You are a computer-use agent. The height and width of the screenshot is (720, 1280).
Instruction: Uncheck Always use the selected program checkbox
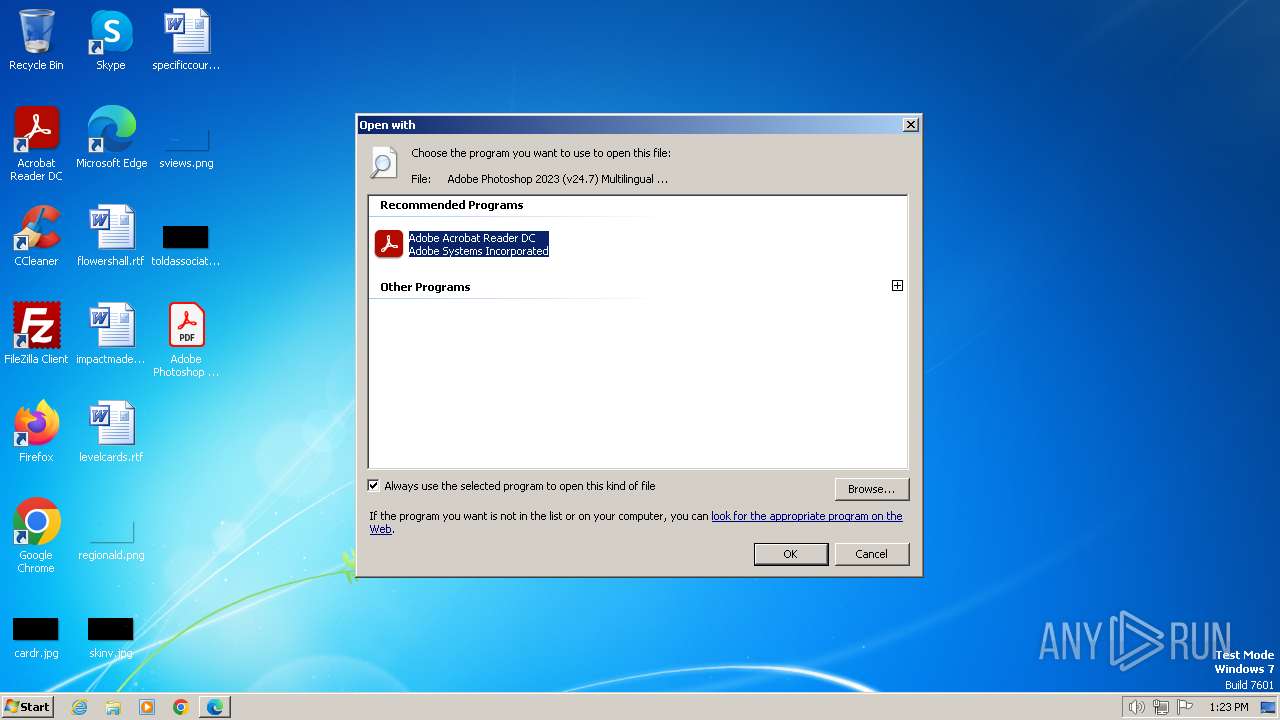(374, 486)
